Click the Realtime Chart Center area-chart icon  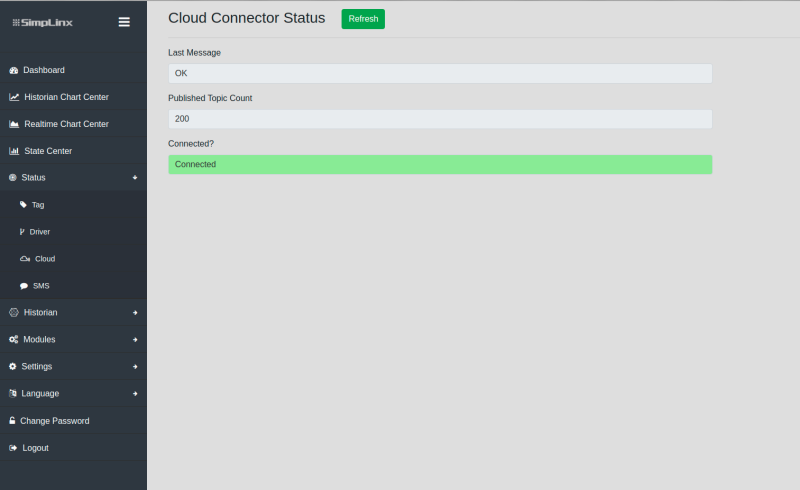[x=14, y=124]
